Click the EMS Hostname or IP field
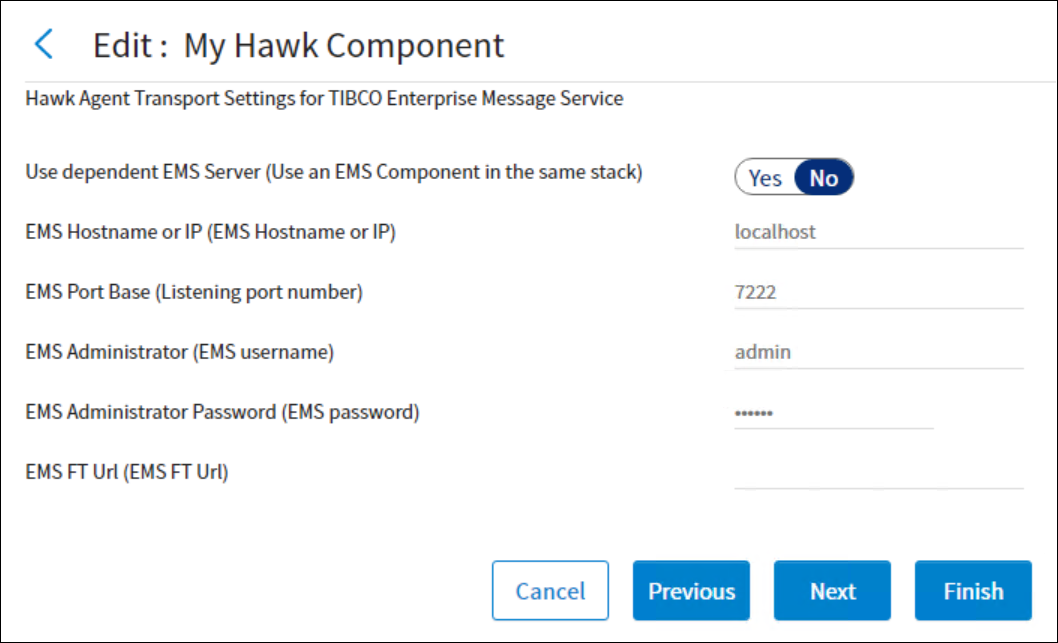The image size is (1058, 643). pyautogui.click(x=878, y=232)
